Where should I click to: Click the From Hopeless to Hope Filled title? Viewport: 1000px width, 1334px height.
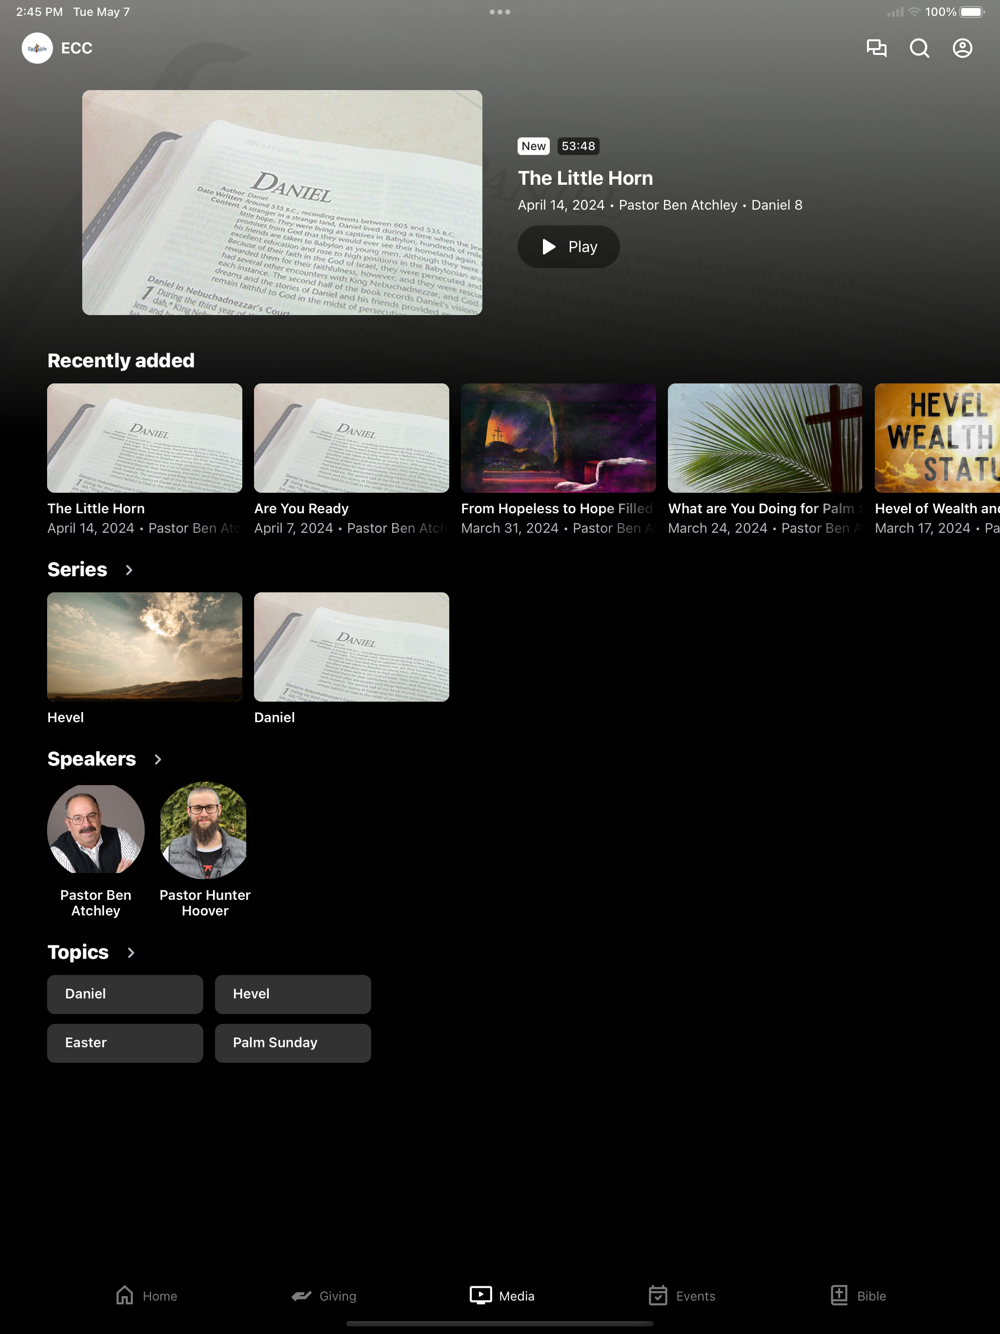tap(557, 509)
